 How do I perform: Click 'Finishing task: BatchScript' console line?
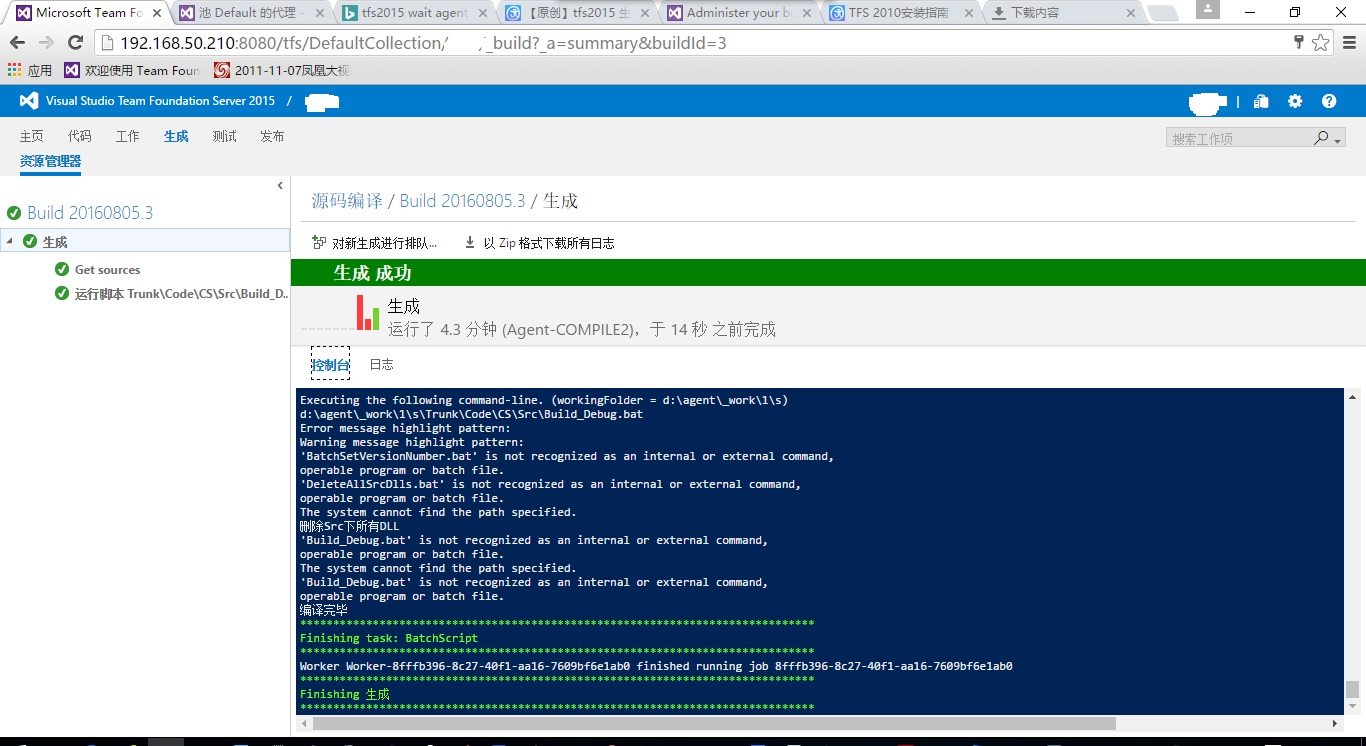389,638
